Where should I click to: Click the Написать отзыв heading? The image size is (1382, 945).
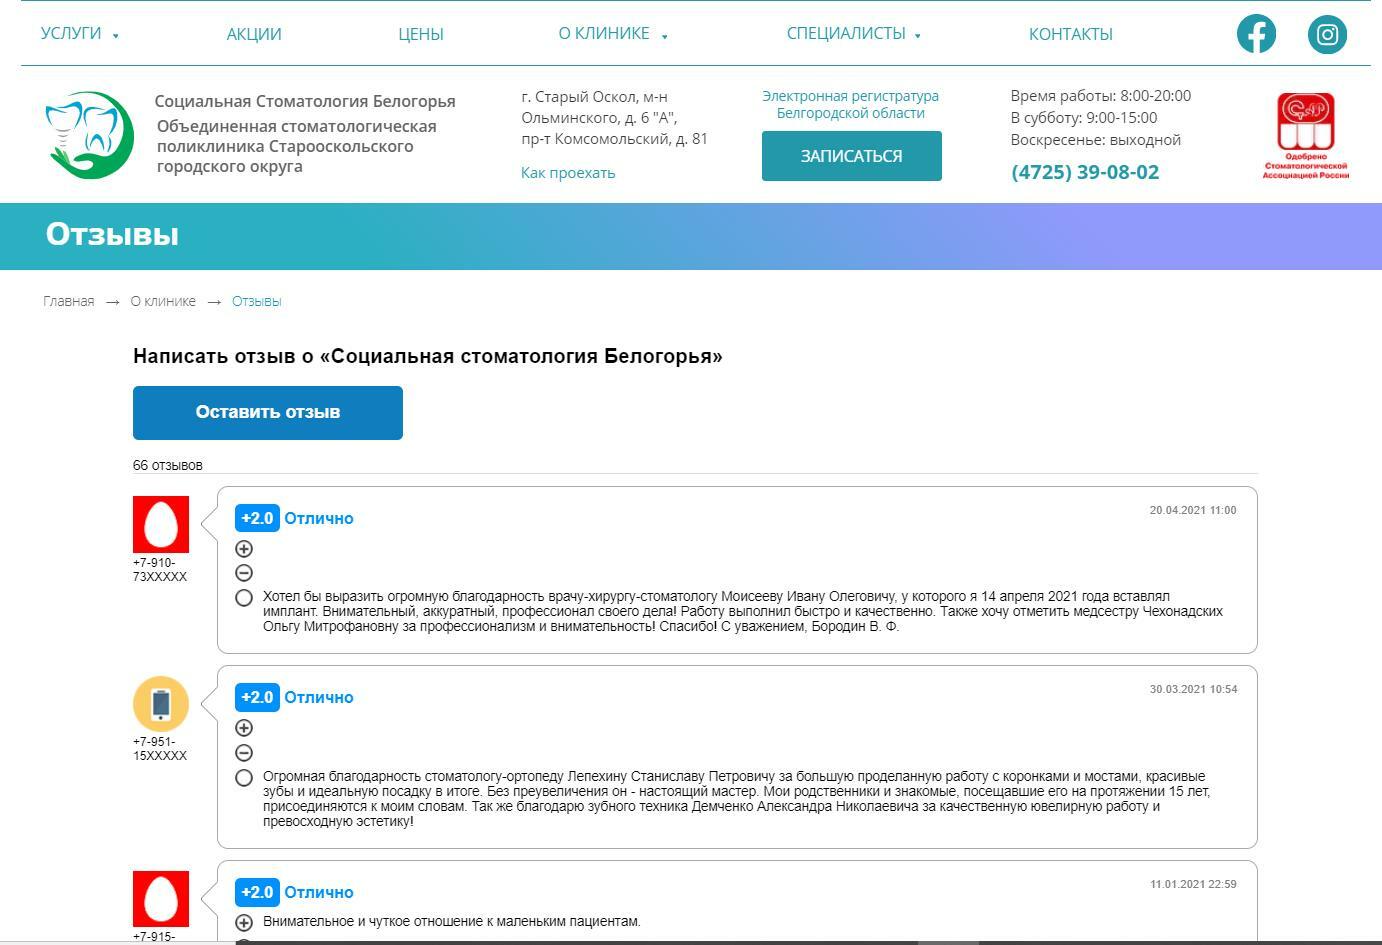coord(428,357)
